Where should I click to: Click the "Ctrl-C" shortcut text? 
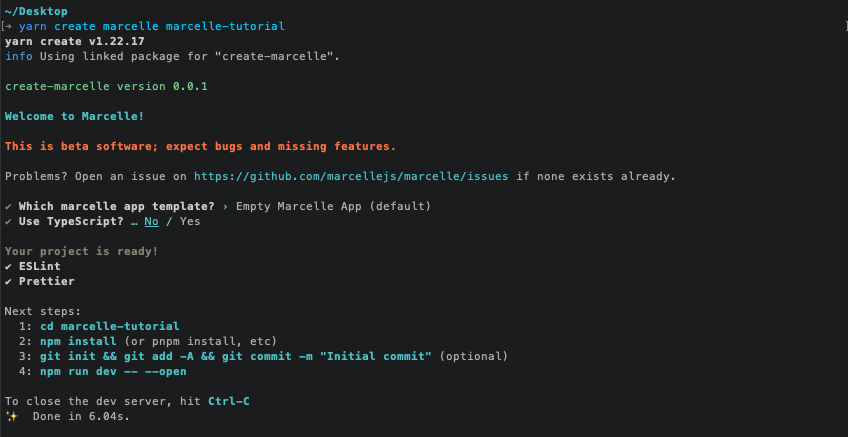tap(229, 401)
